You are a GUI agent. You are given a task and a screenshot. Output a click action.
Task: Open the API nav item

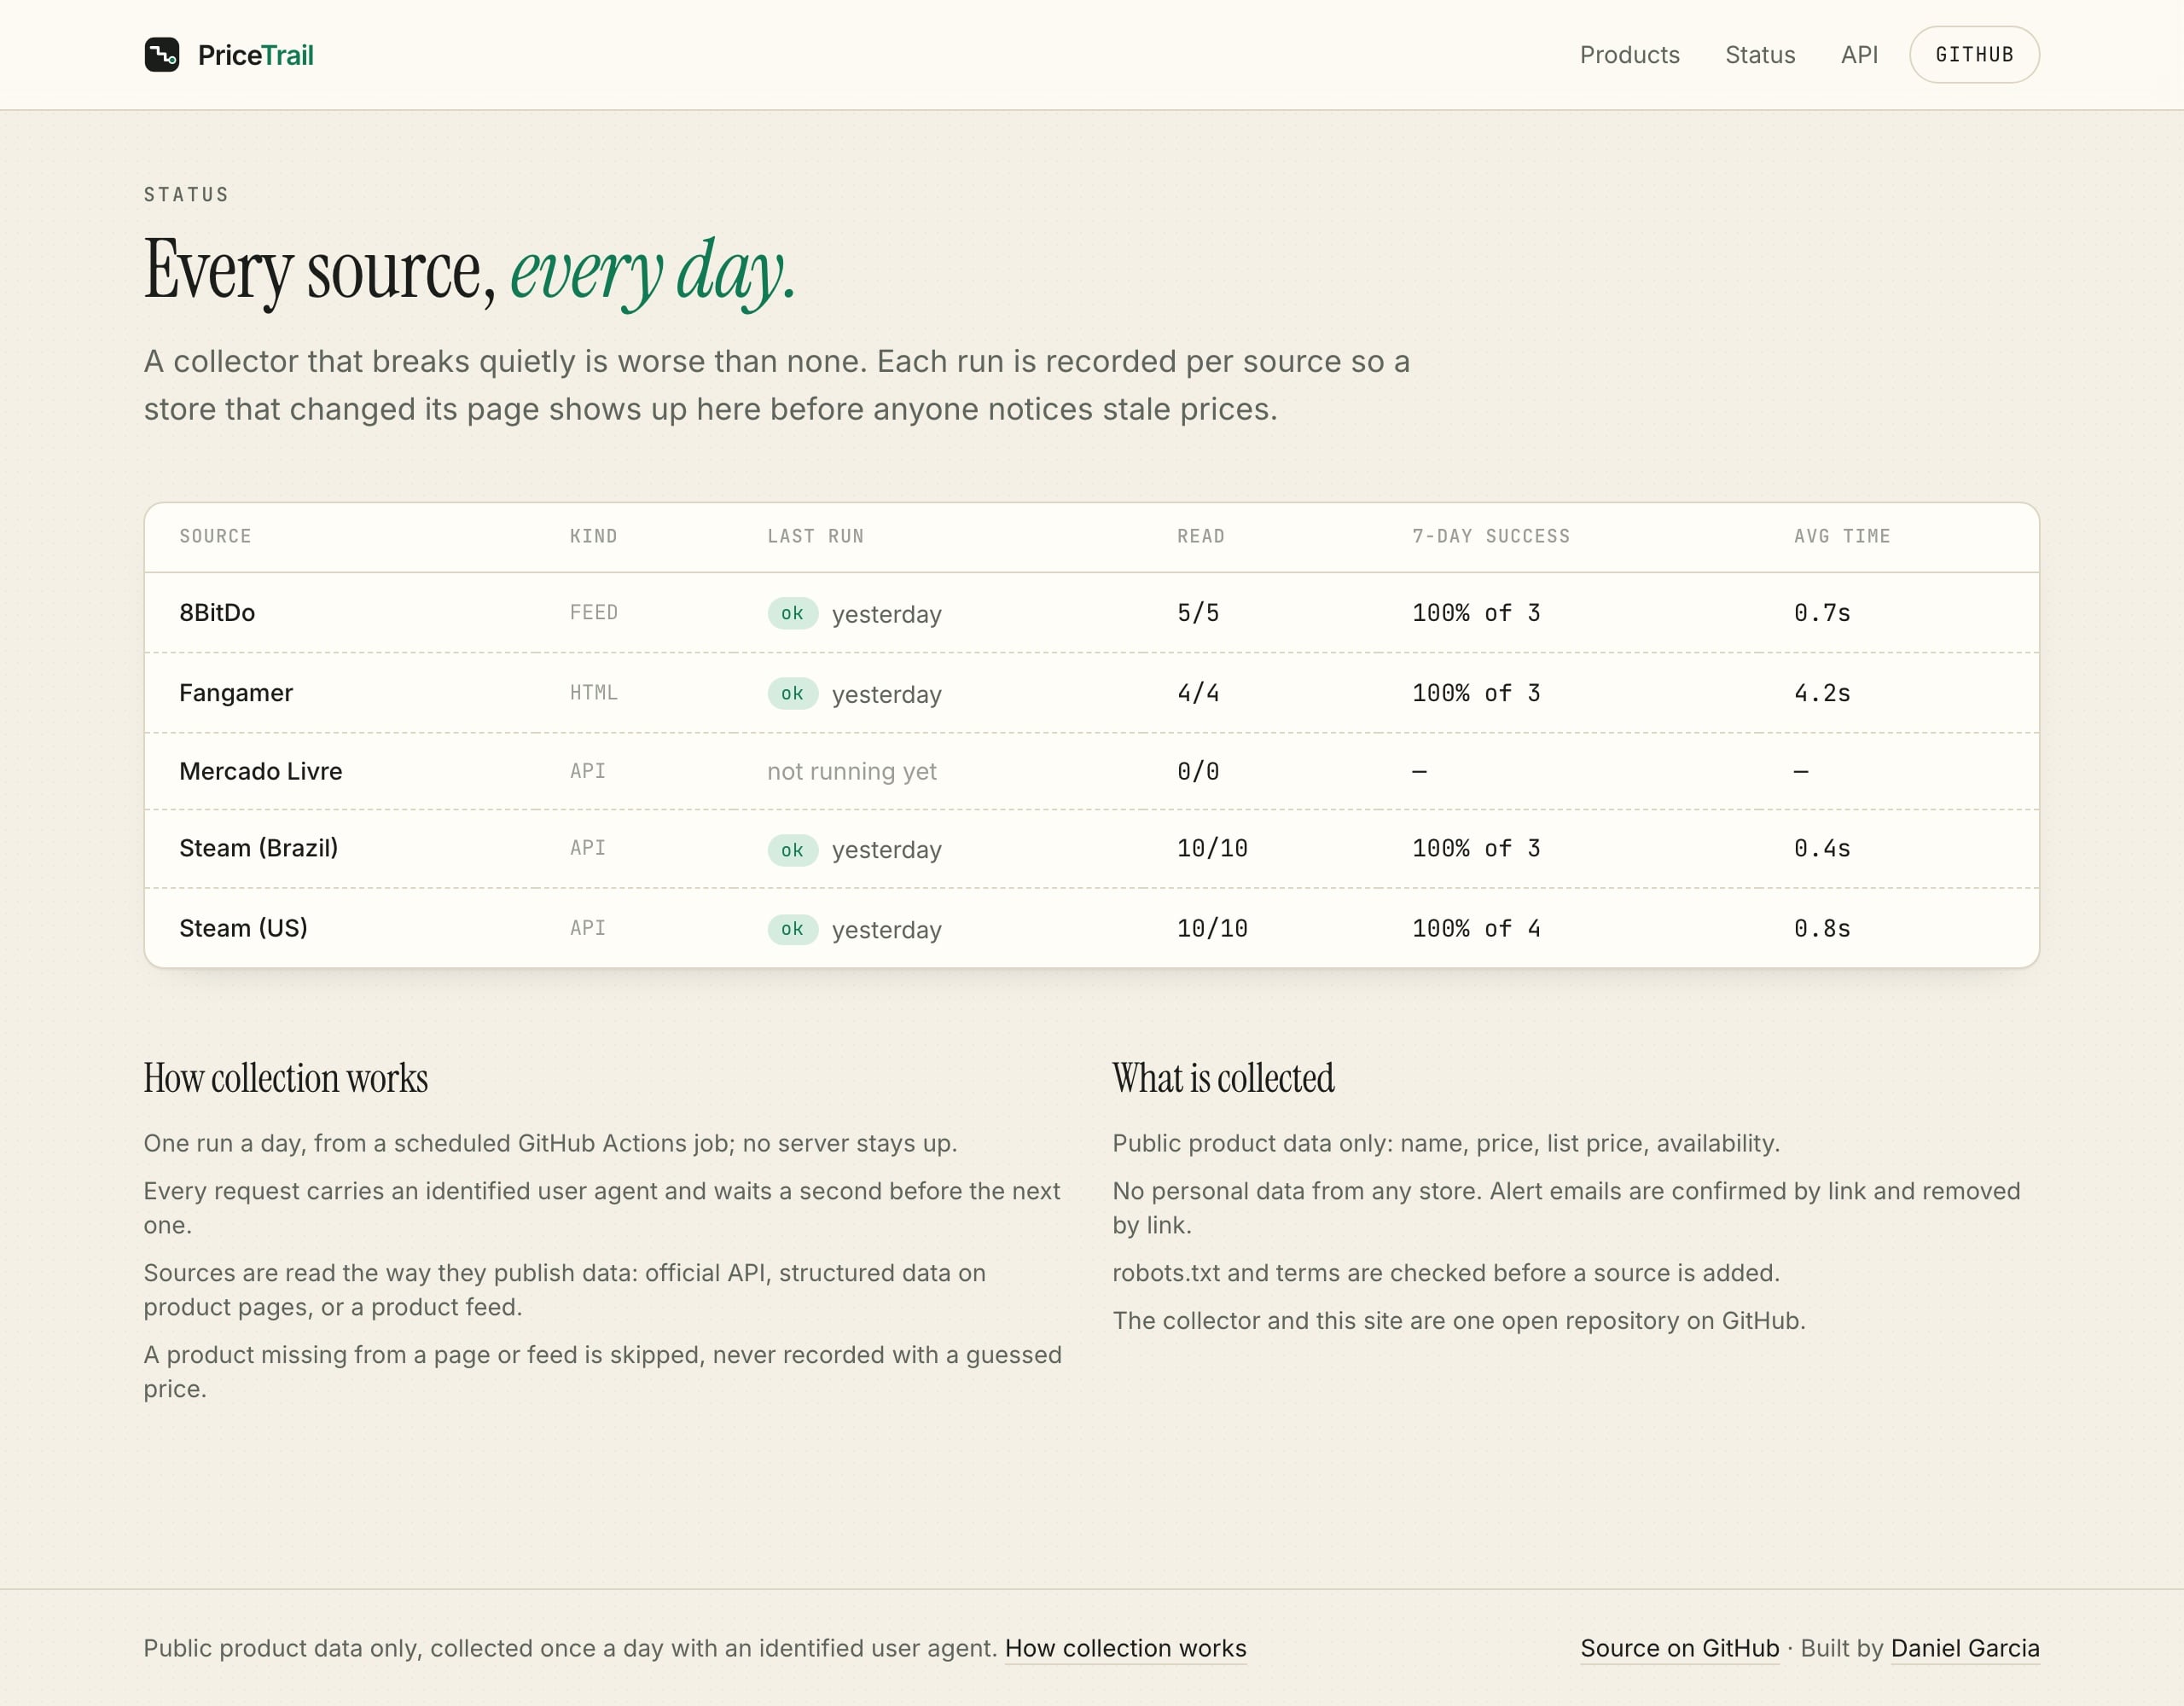coord(1859,55)
